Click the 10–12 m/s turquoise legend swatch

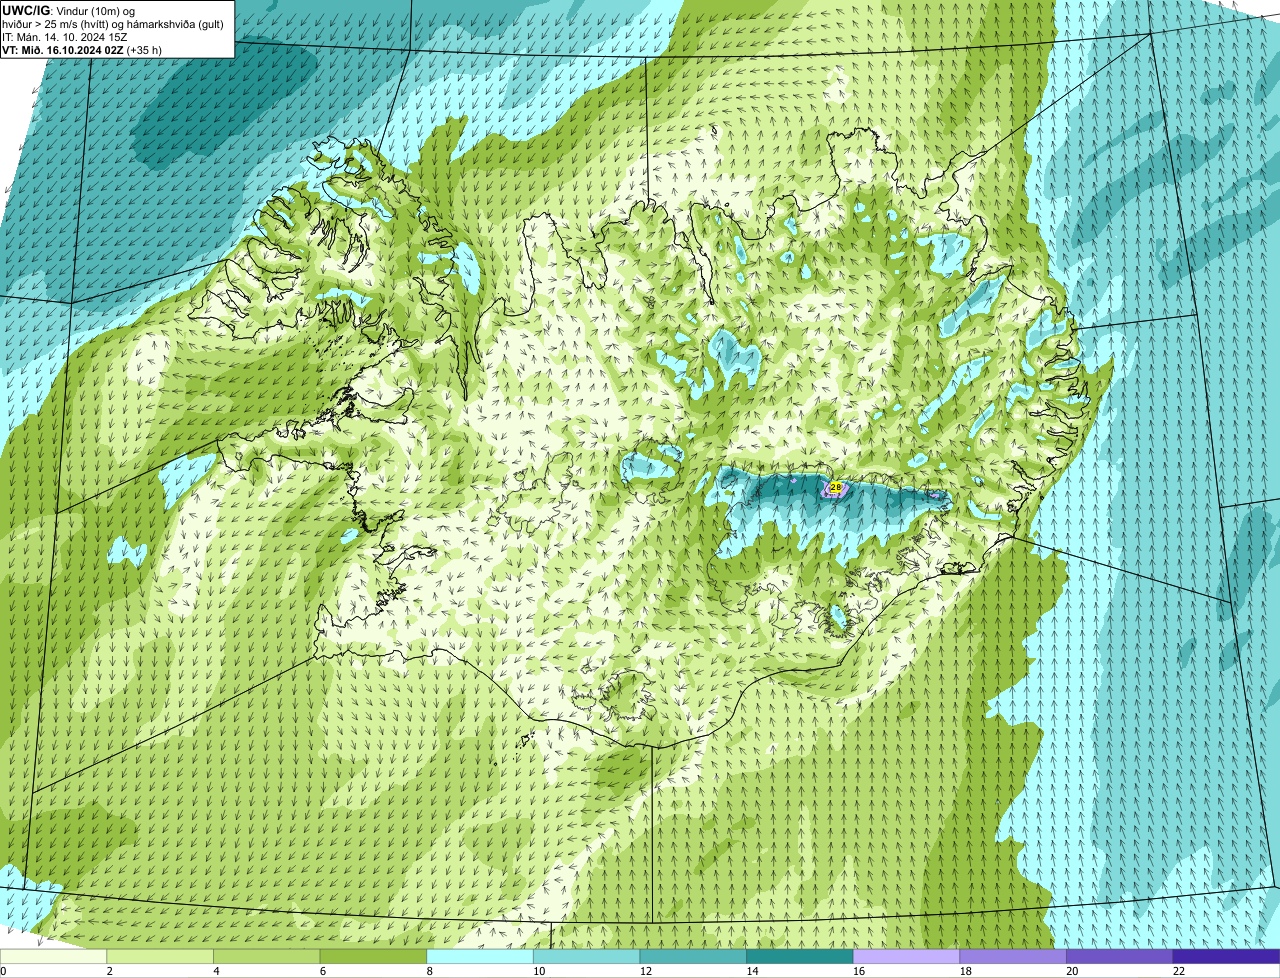[x=587, y=956]
